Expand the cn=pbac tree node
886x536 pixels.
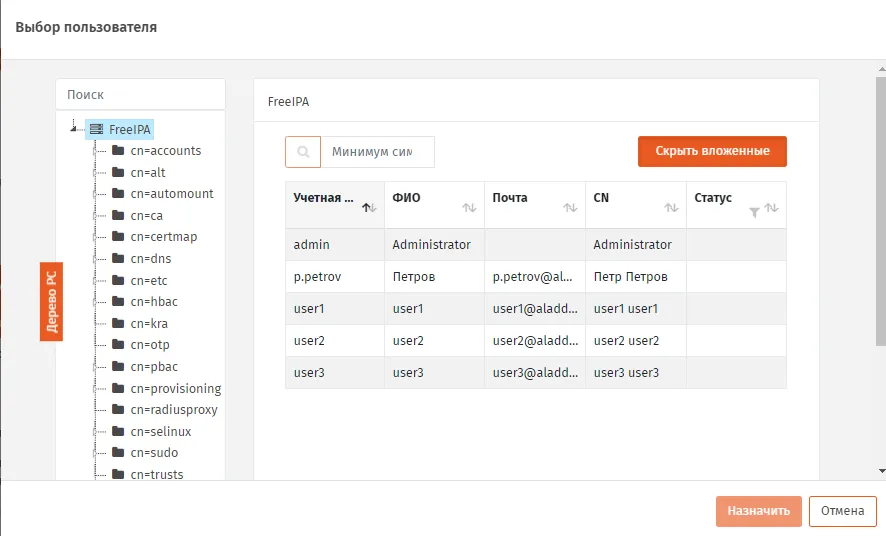tap(94, 367)
